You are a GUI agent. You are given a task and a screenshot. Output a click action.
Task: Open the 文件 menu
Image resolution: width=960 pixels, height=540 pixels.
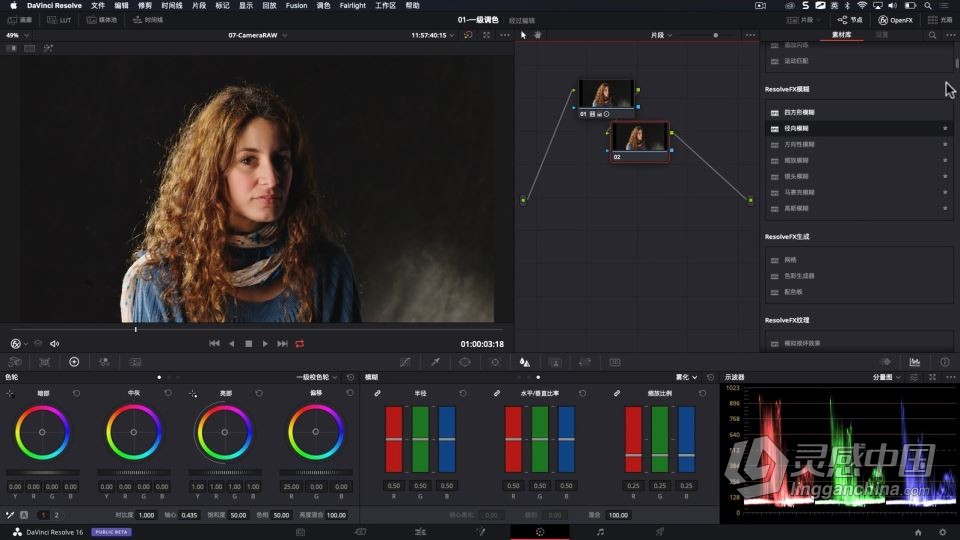(98, 6)
